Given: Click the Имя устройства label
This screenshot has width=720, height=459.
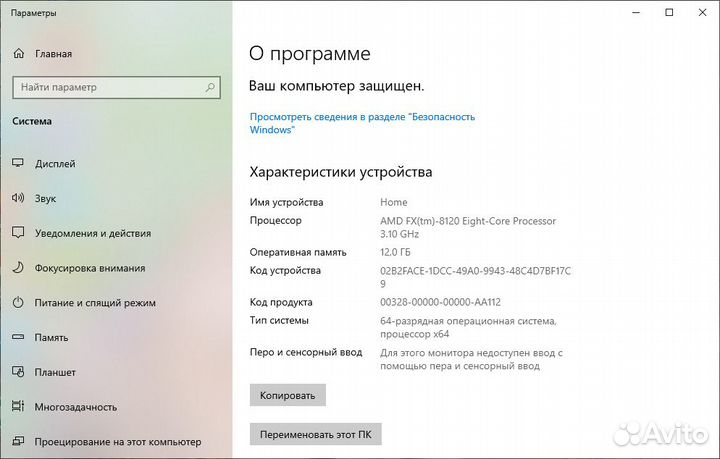Looking at the screenshot, I should coord(287,202).
